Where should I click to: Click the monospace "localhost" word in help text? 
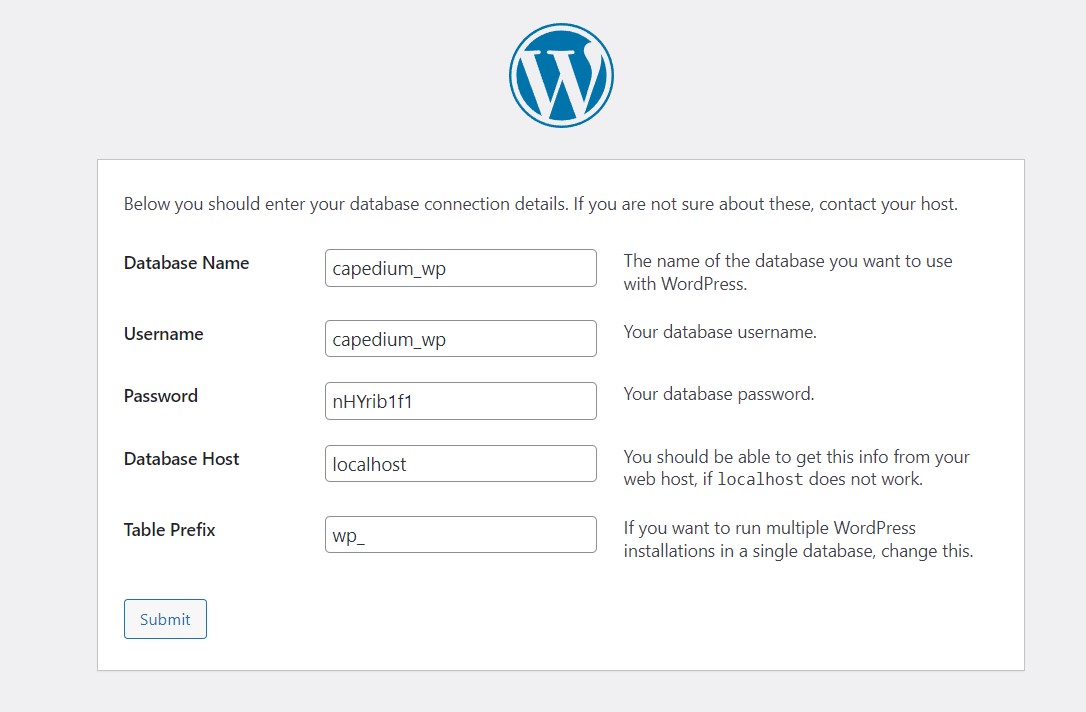click(760, 480)
